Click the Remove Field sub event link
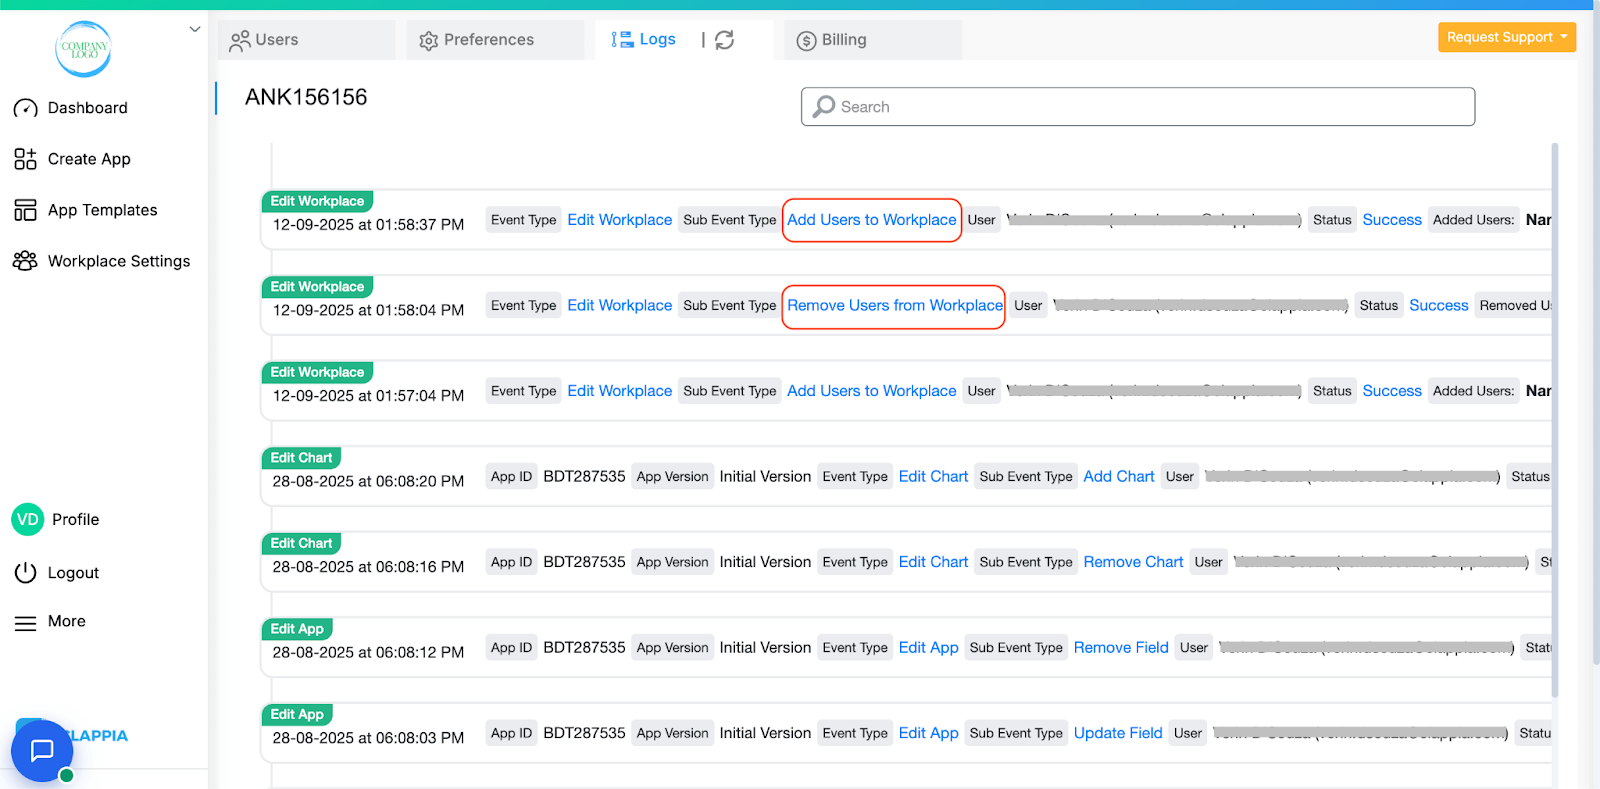 point(1121,648)
